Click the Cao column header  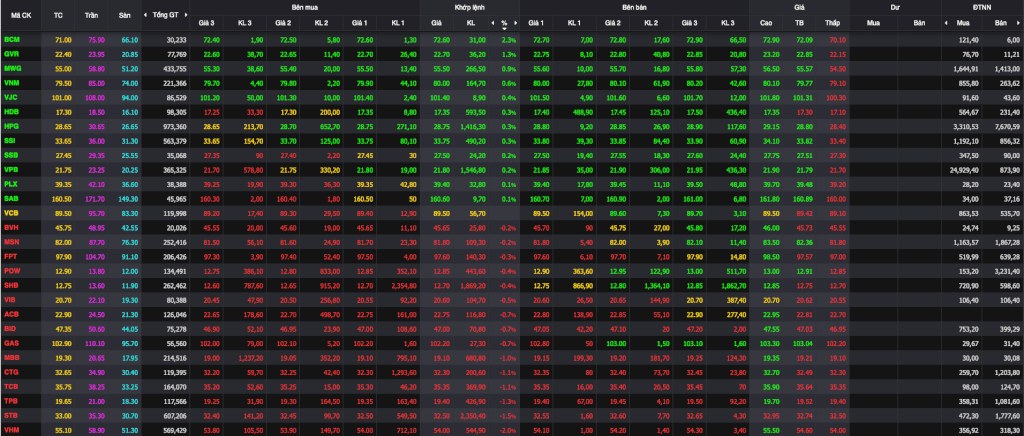(766, 23)
